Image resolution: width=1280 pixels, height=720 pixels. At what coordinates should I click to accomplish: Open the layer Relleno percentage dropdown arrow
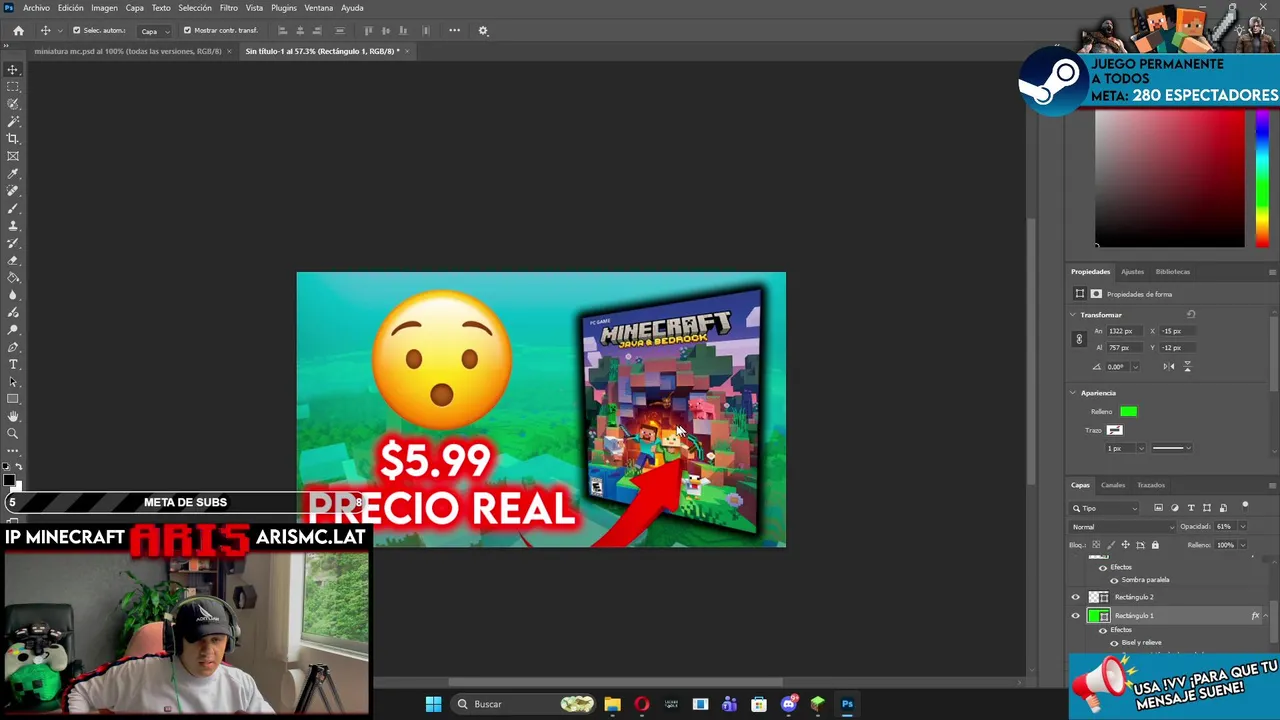click(1243, 545)
